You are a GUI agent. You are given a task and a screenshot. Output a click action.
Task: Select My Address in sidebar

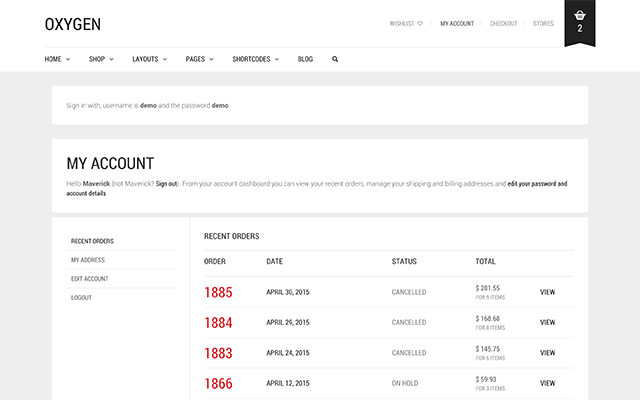click(x=88, y=260)
